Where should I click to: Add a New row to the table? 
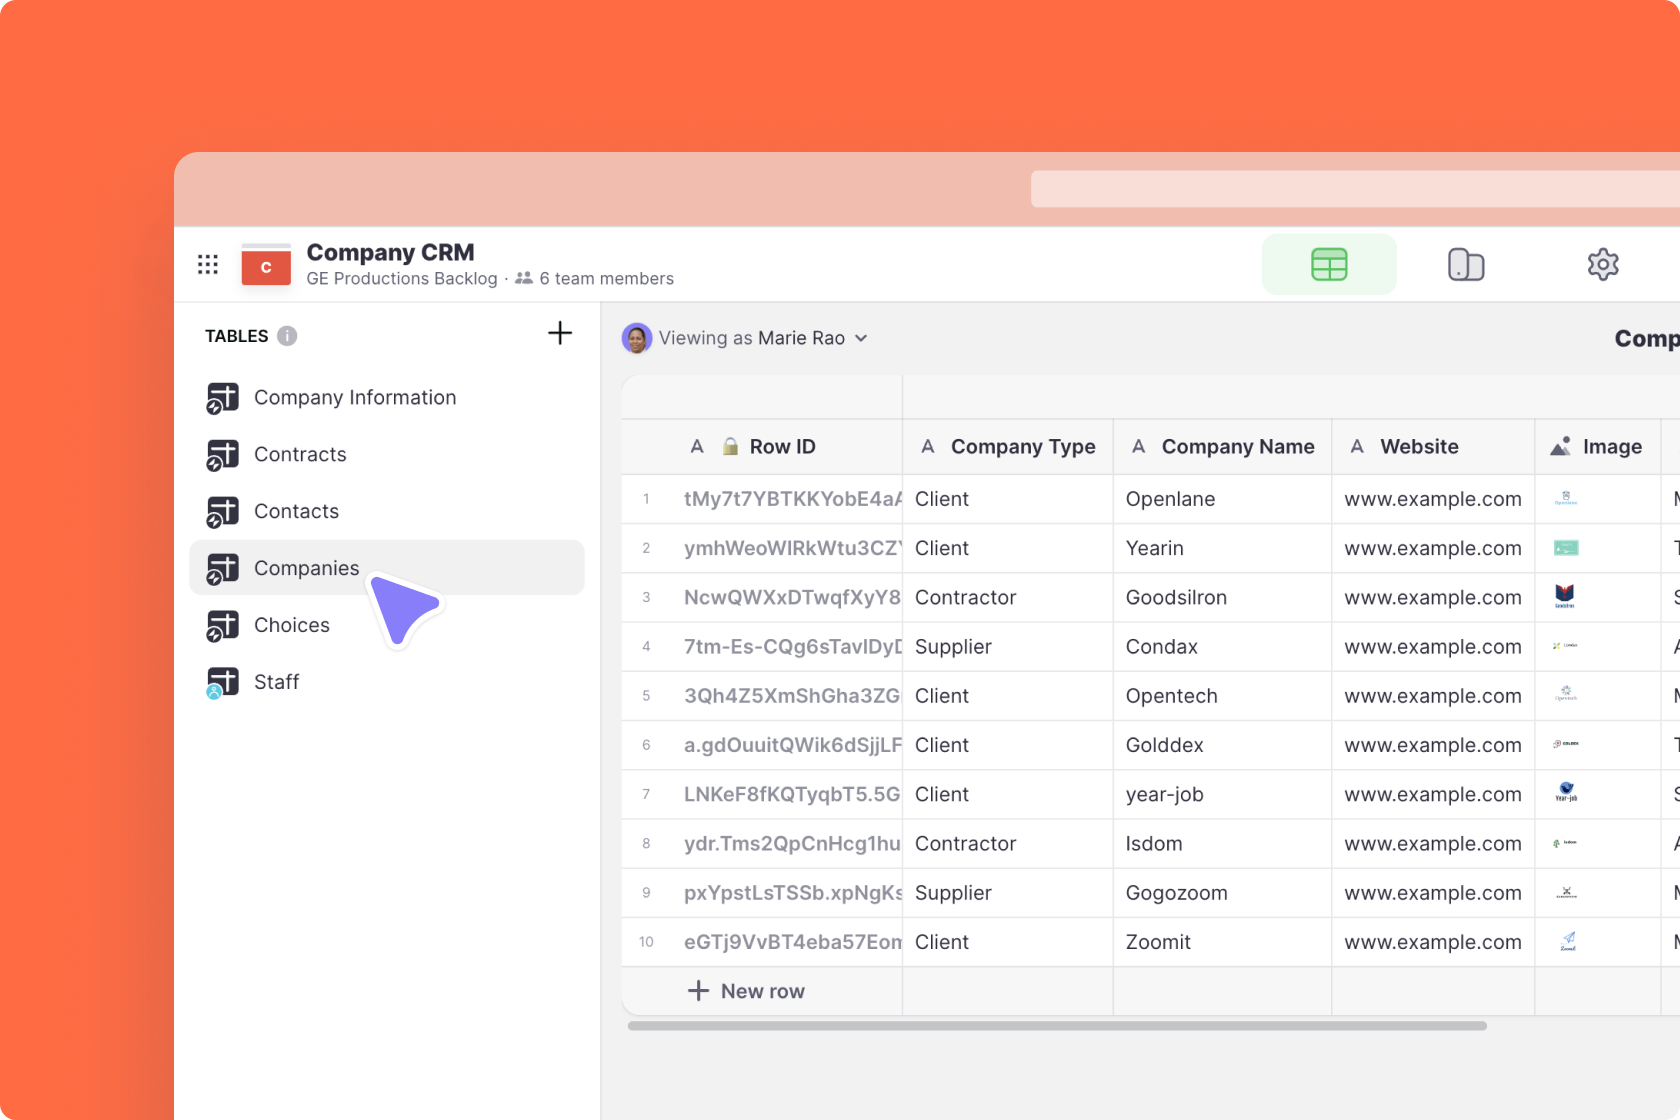(747, 991)
